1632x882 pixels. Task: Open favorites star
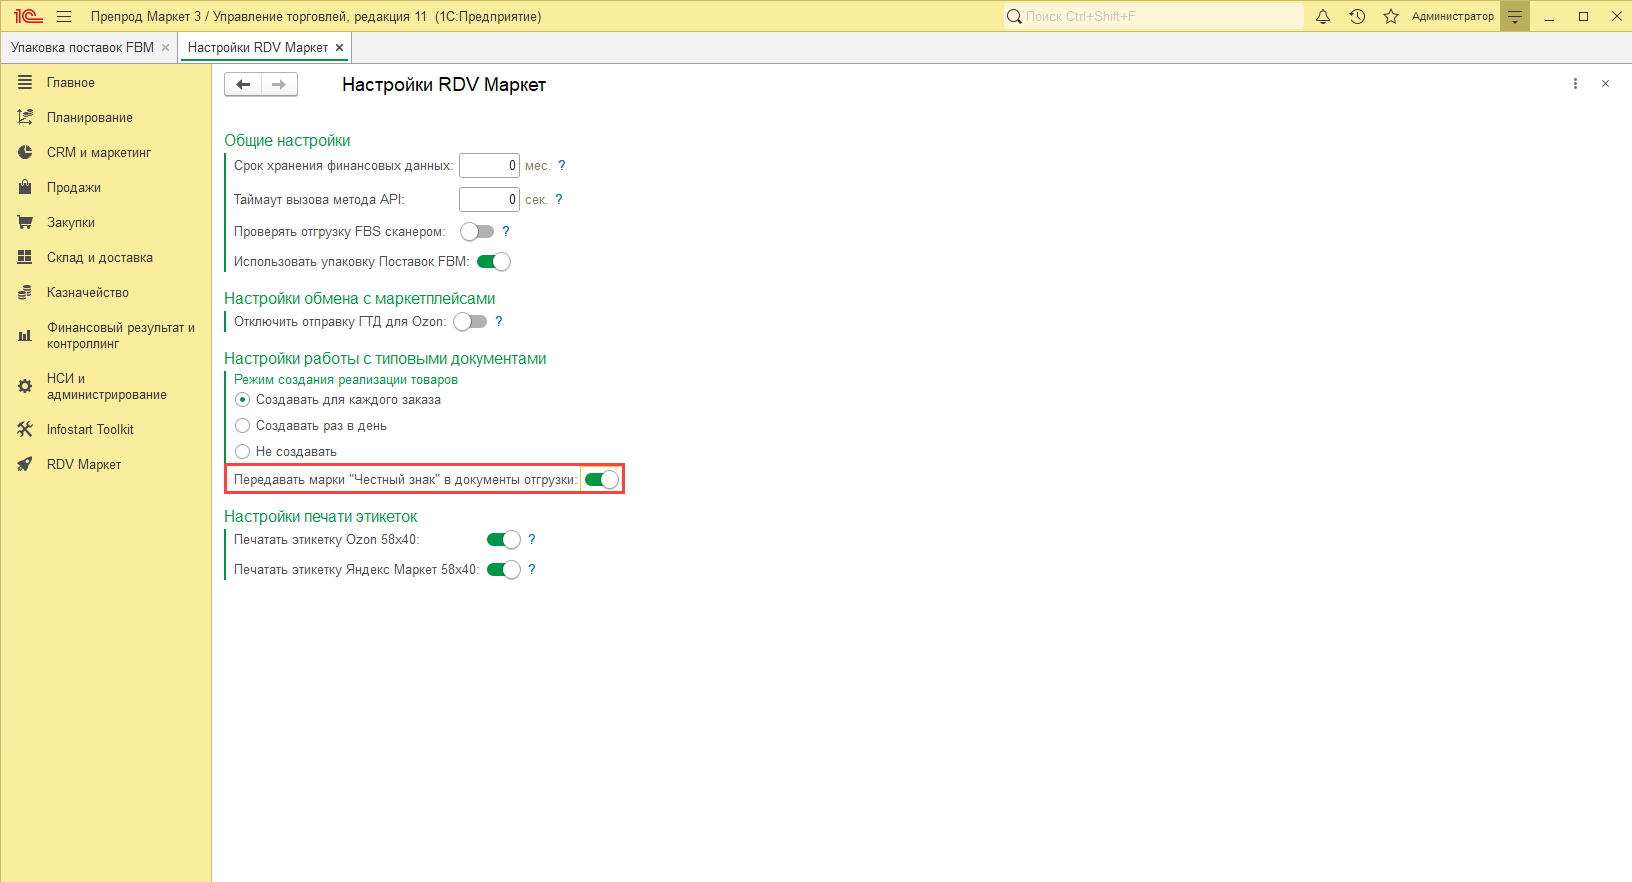1391,16
